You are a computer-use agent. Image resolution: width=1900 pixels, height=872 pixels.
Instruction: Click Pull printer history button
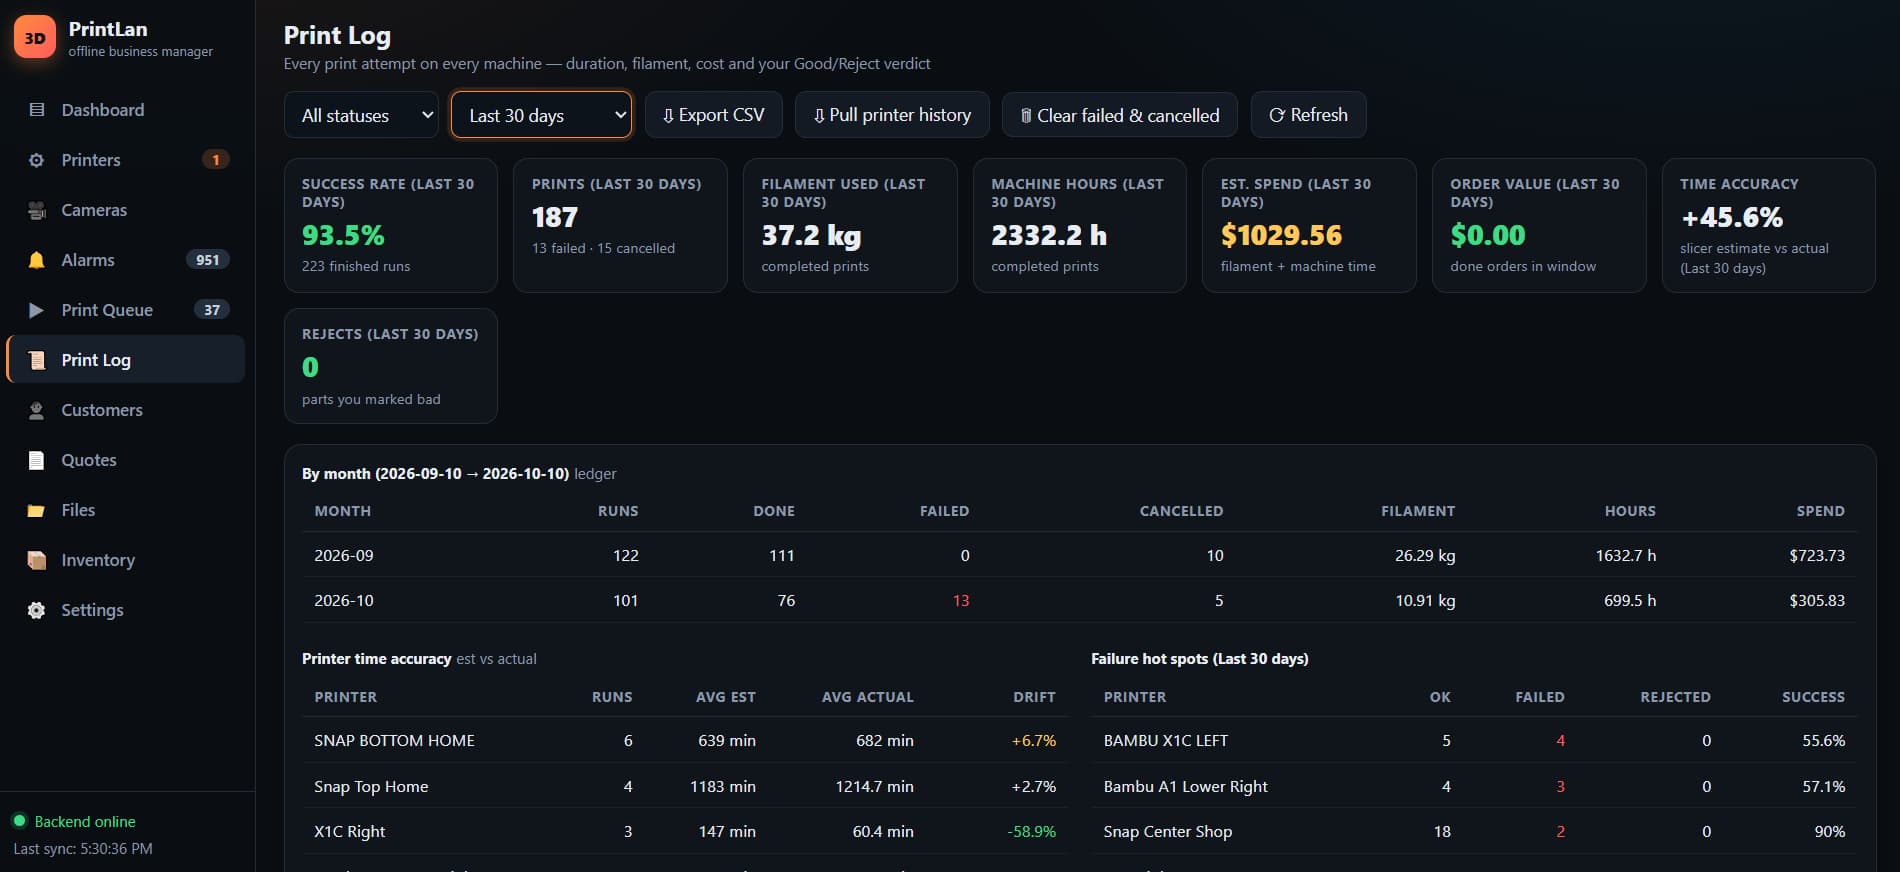point(892,115)
